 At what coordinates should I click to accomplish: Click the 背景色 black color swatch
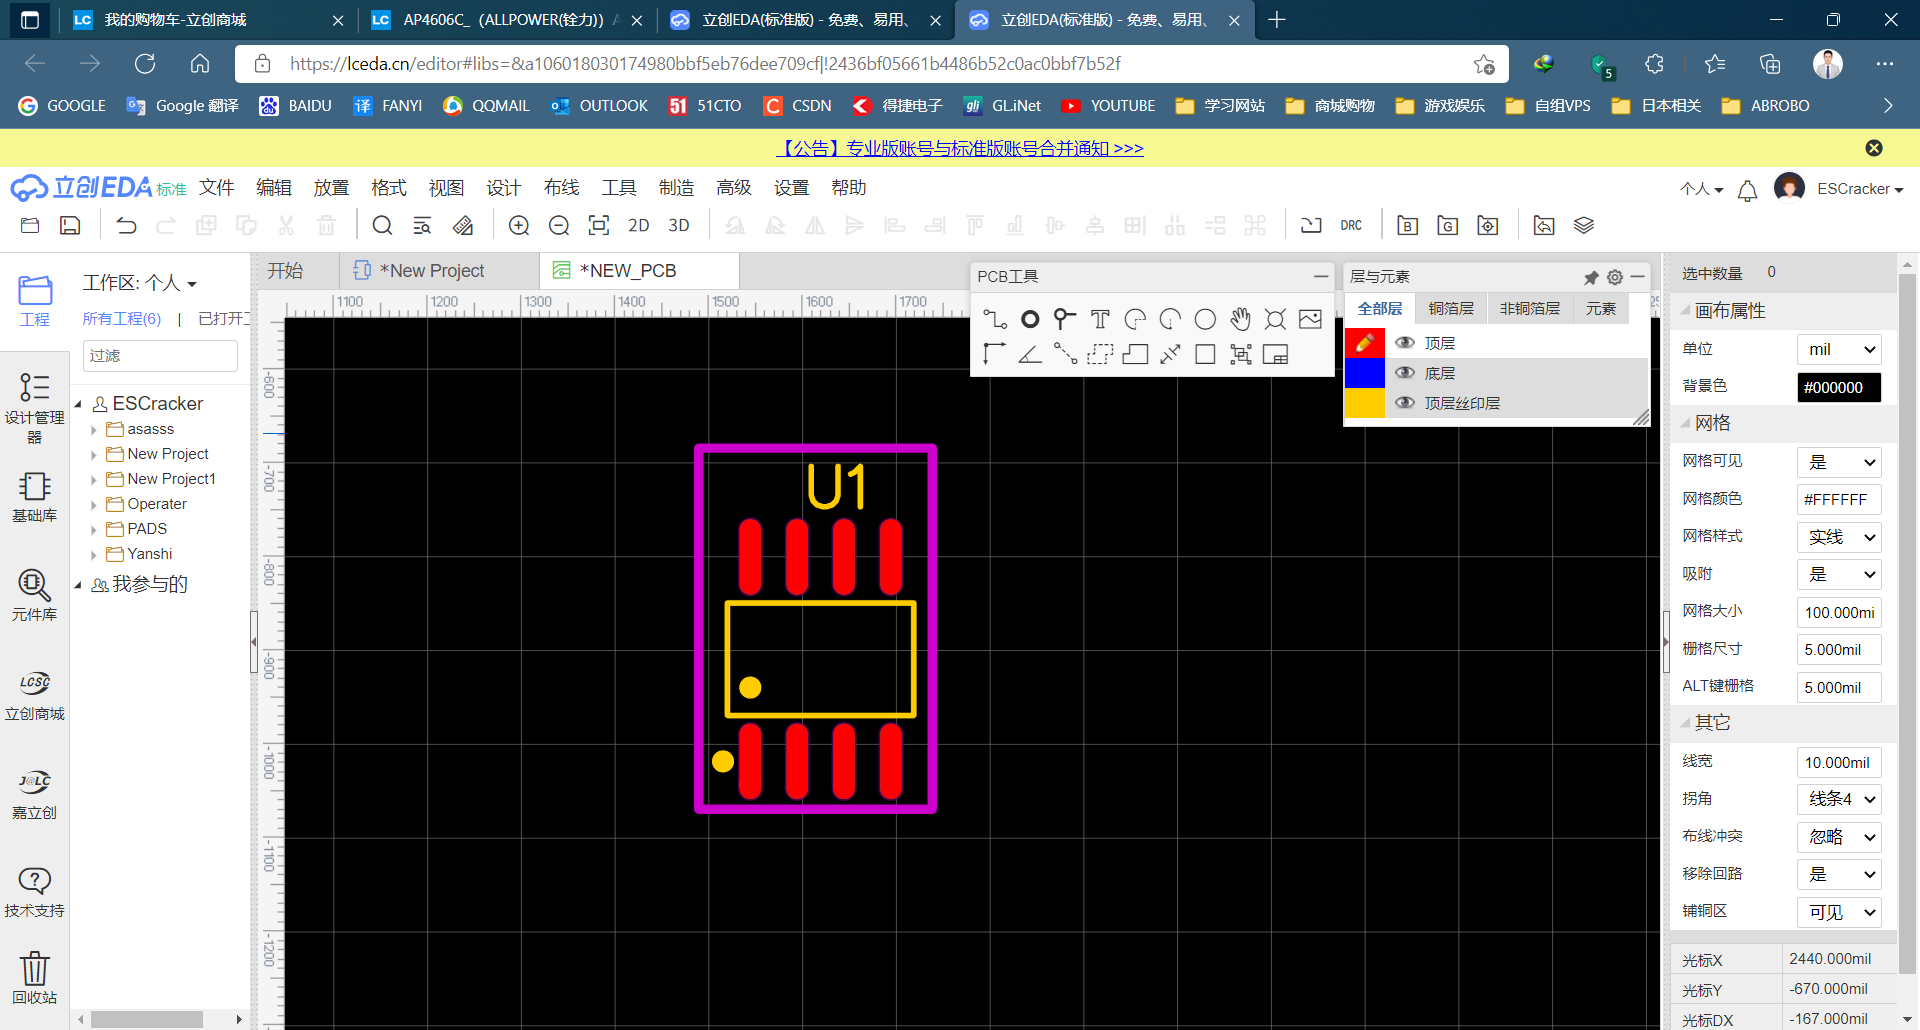tap(1838, 387)
